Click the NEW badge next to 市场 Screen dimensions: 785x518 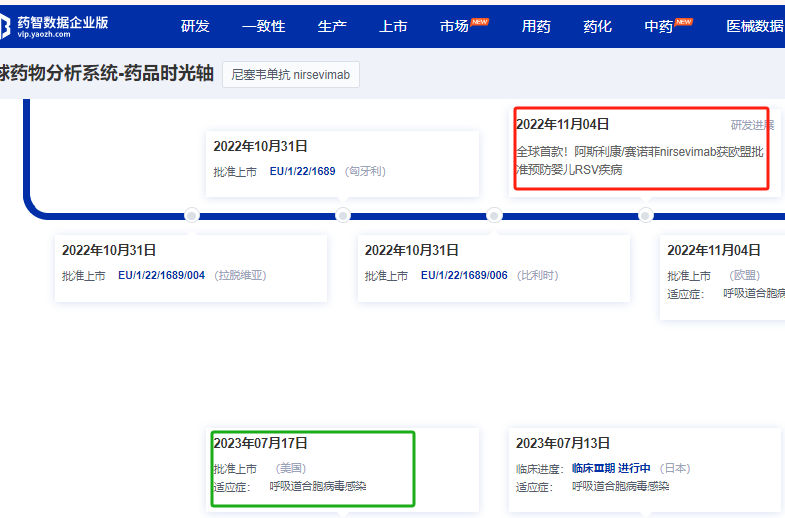coord(480,22)
